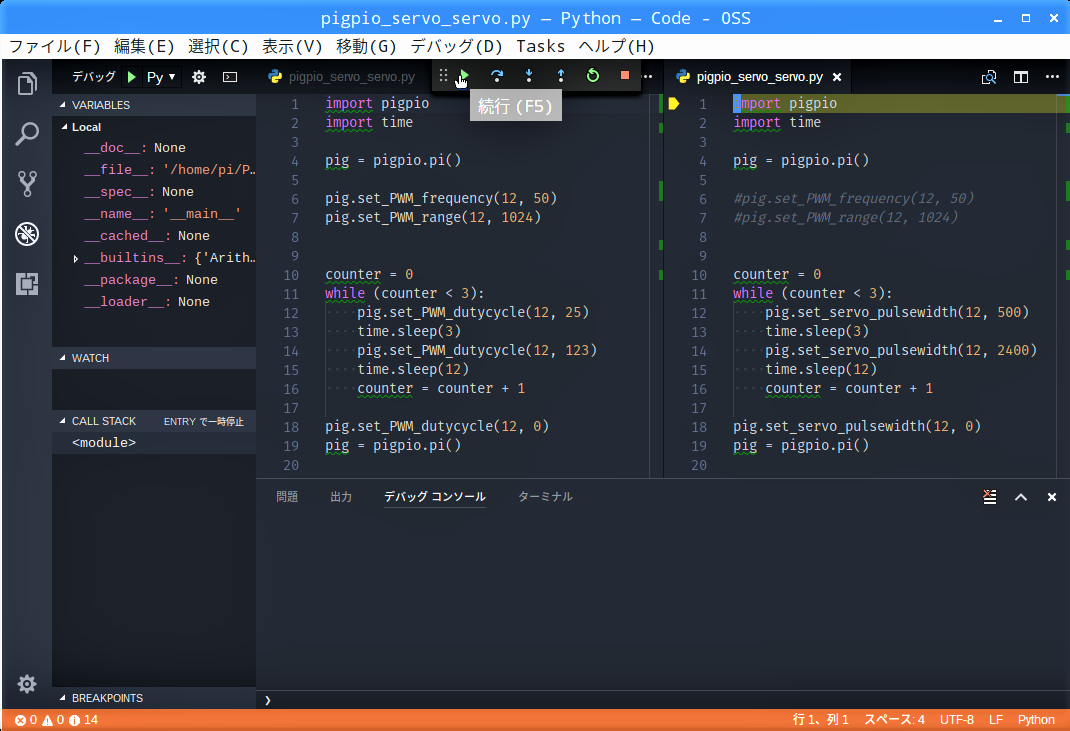Viewport: 1070px width, 731px height.
Task: Open the 選択(C) menu
Action: 218,46
